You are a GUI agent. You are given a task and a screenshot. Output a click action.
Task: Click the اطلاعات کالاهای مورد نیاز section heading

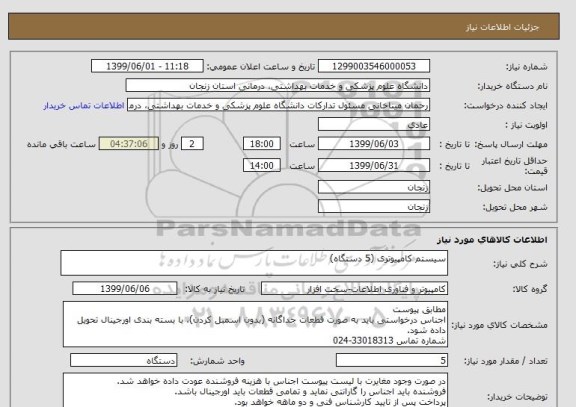[x=492, y=240]
